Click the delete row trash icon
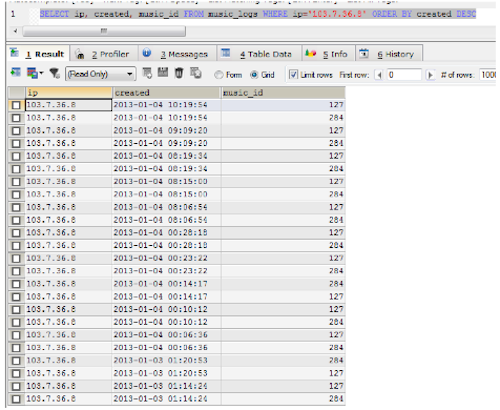 click(179, 73)
